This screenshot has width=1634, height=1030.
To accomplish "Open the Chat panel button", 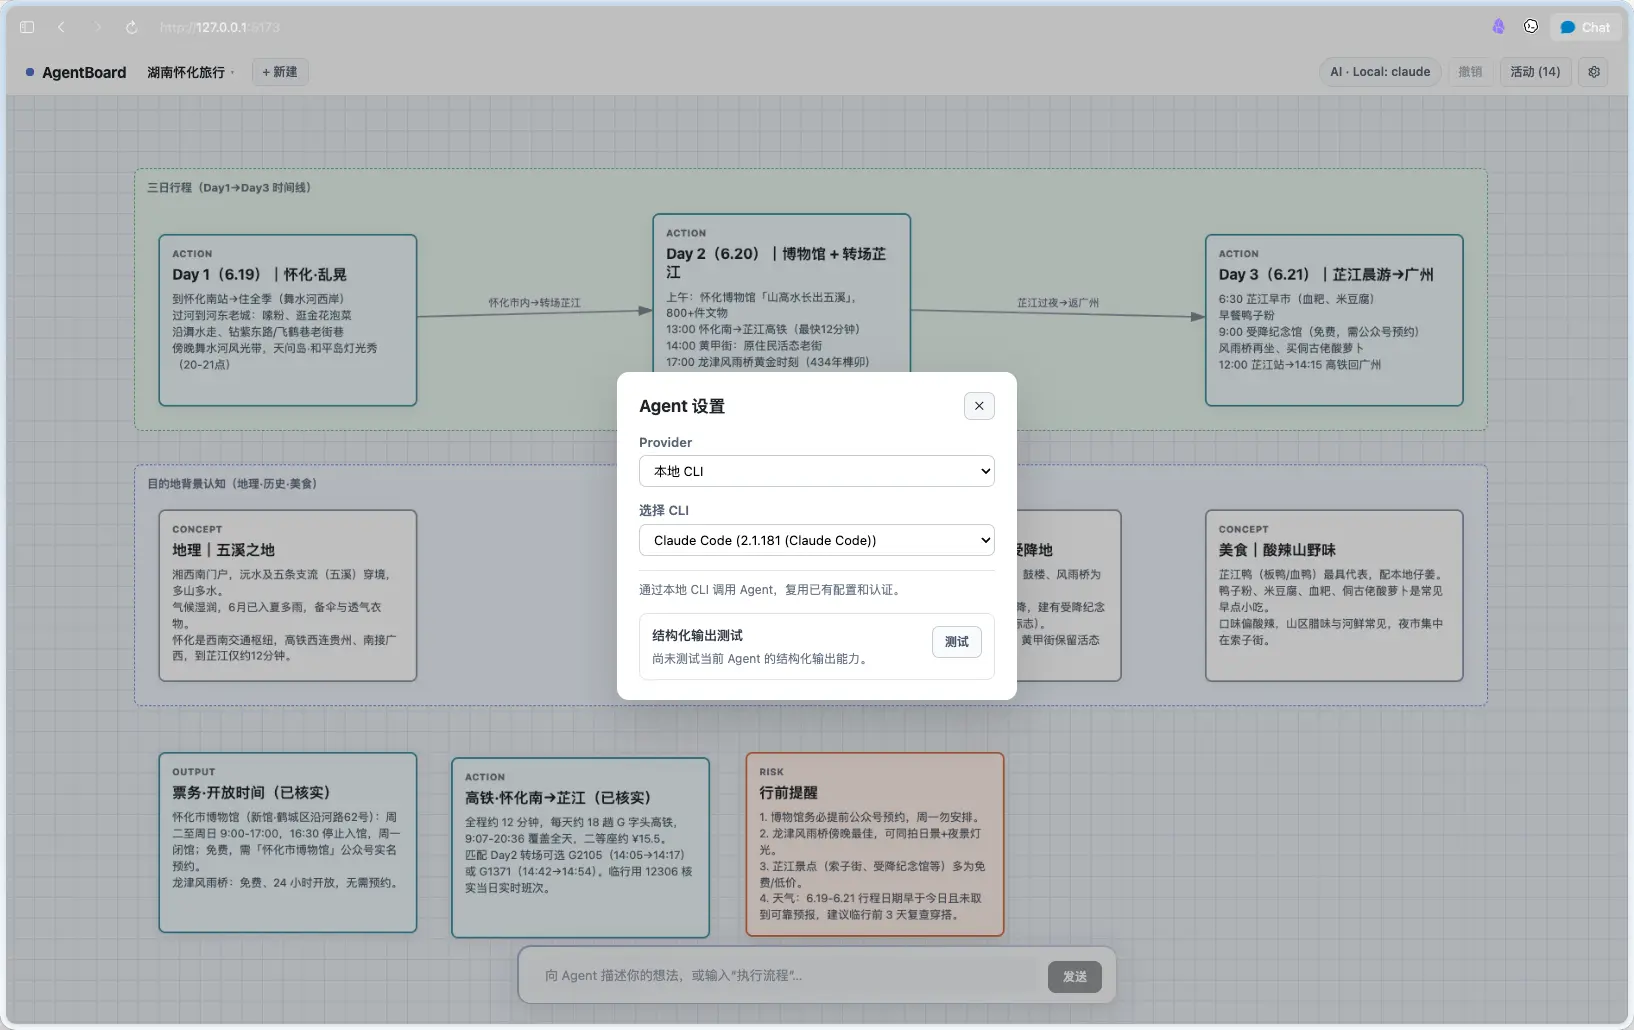I will tap(1585, 27).
